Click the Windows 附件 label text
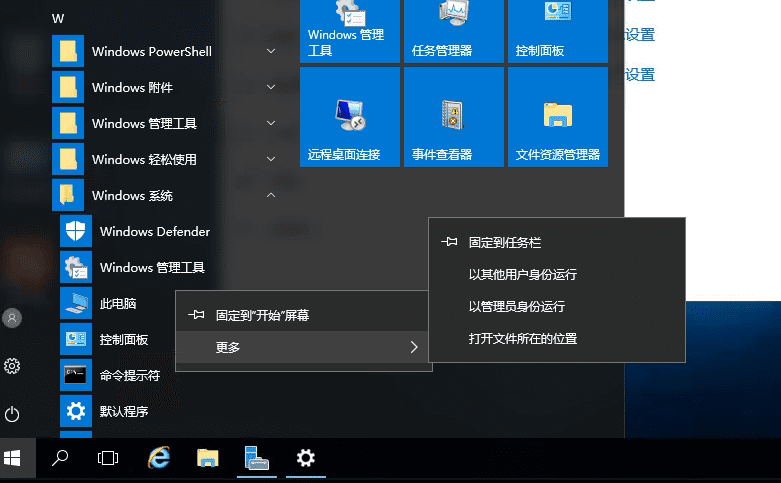 pos(132,88)
